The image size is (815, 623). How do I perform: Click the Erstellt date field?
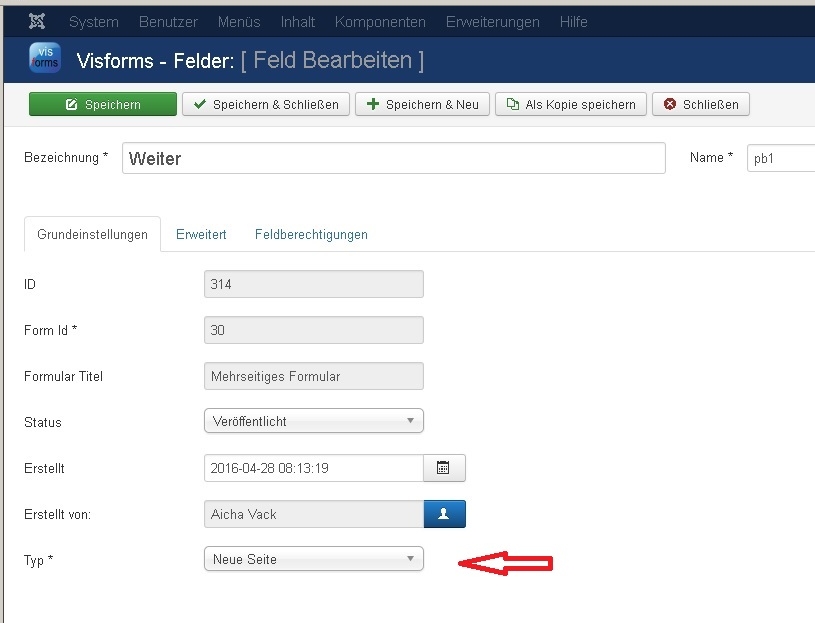pyautogui.click(x=314, y=468)
